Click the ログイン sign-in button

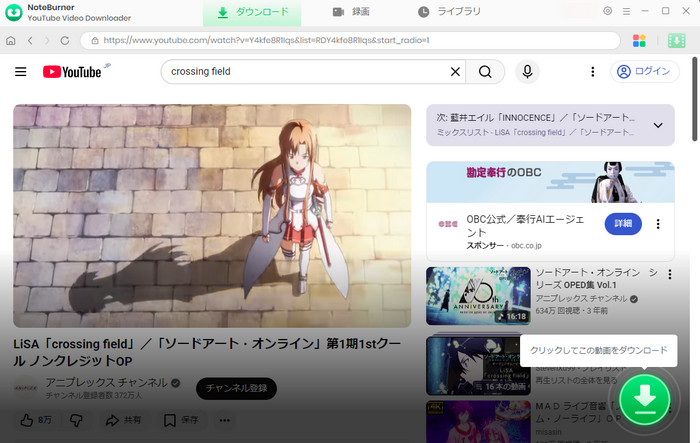click(x=644, y=71)
